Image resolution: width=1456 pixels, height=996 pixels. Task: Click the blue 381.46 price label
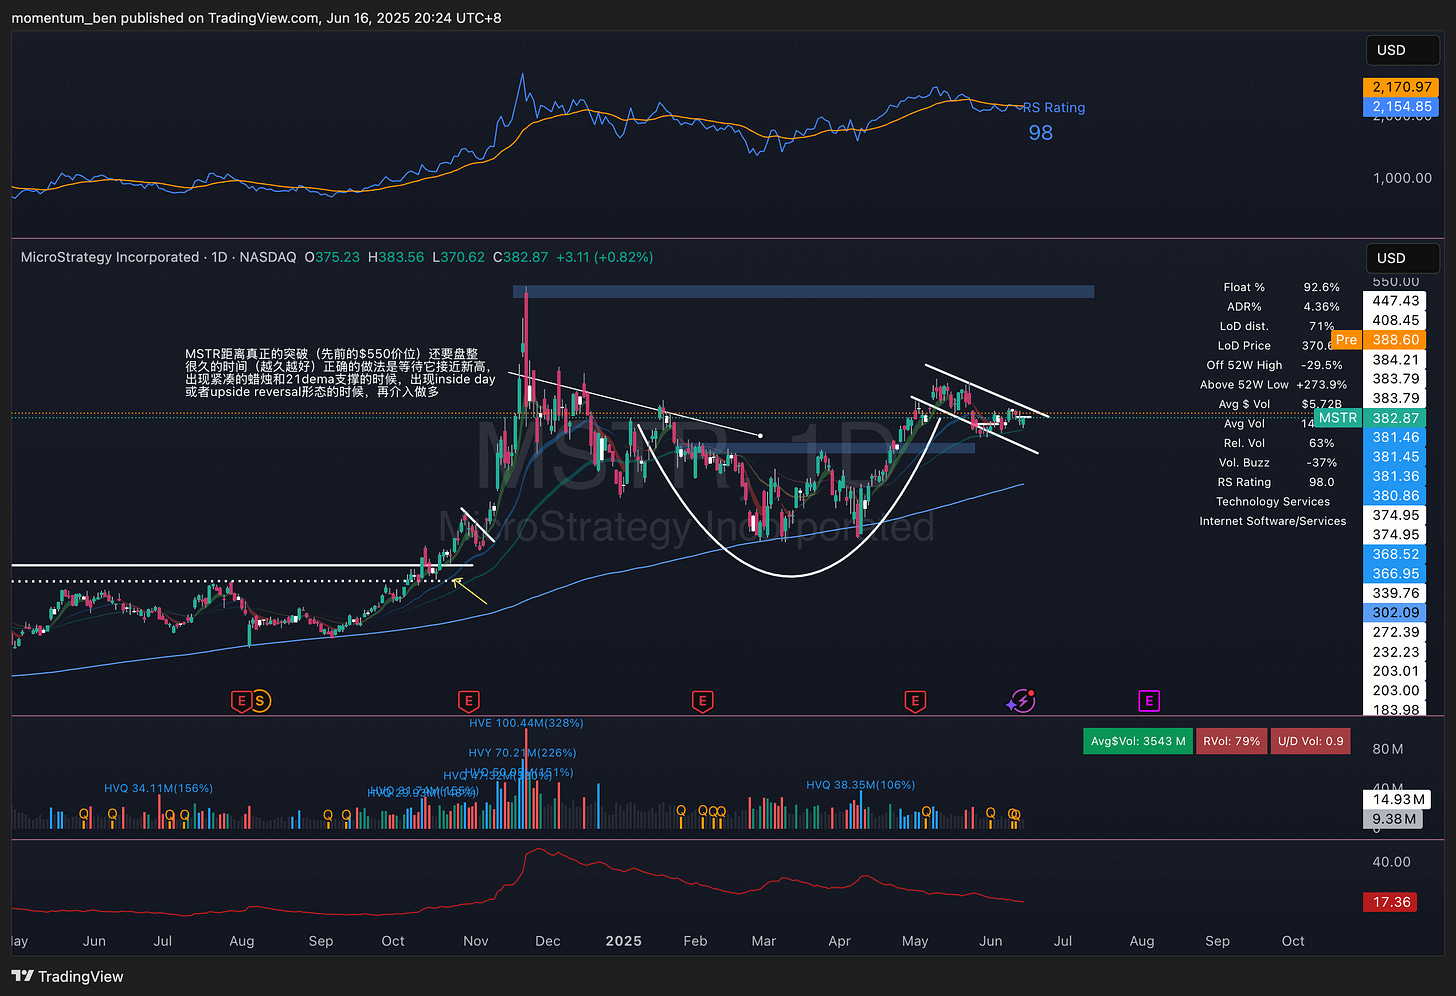1395,437
